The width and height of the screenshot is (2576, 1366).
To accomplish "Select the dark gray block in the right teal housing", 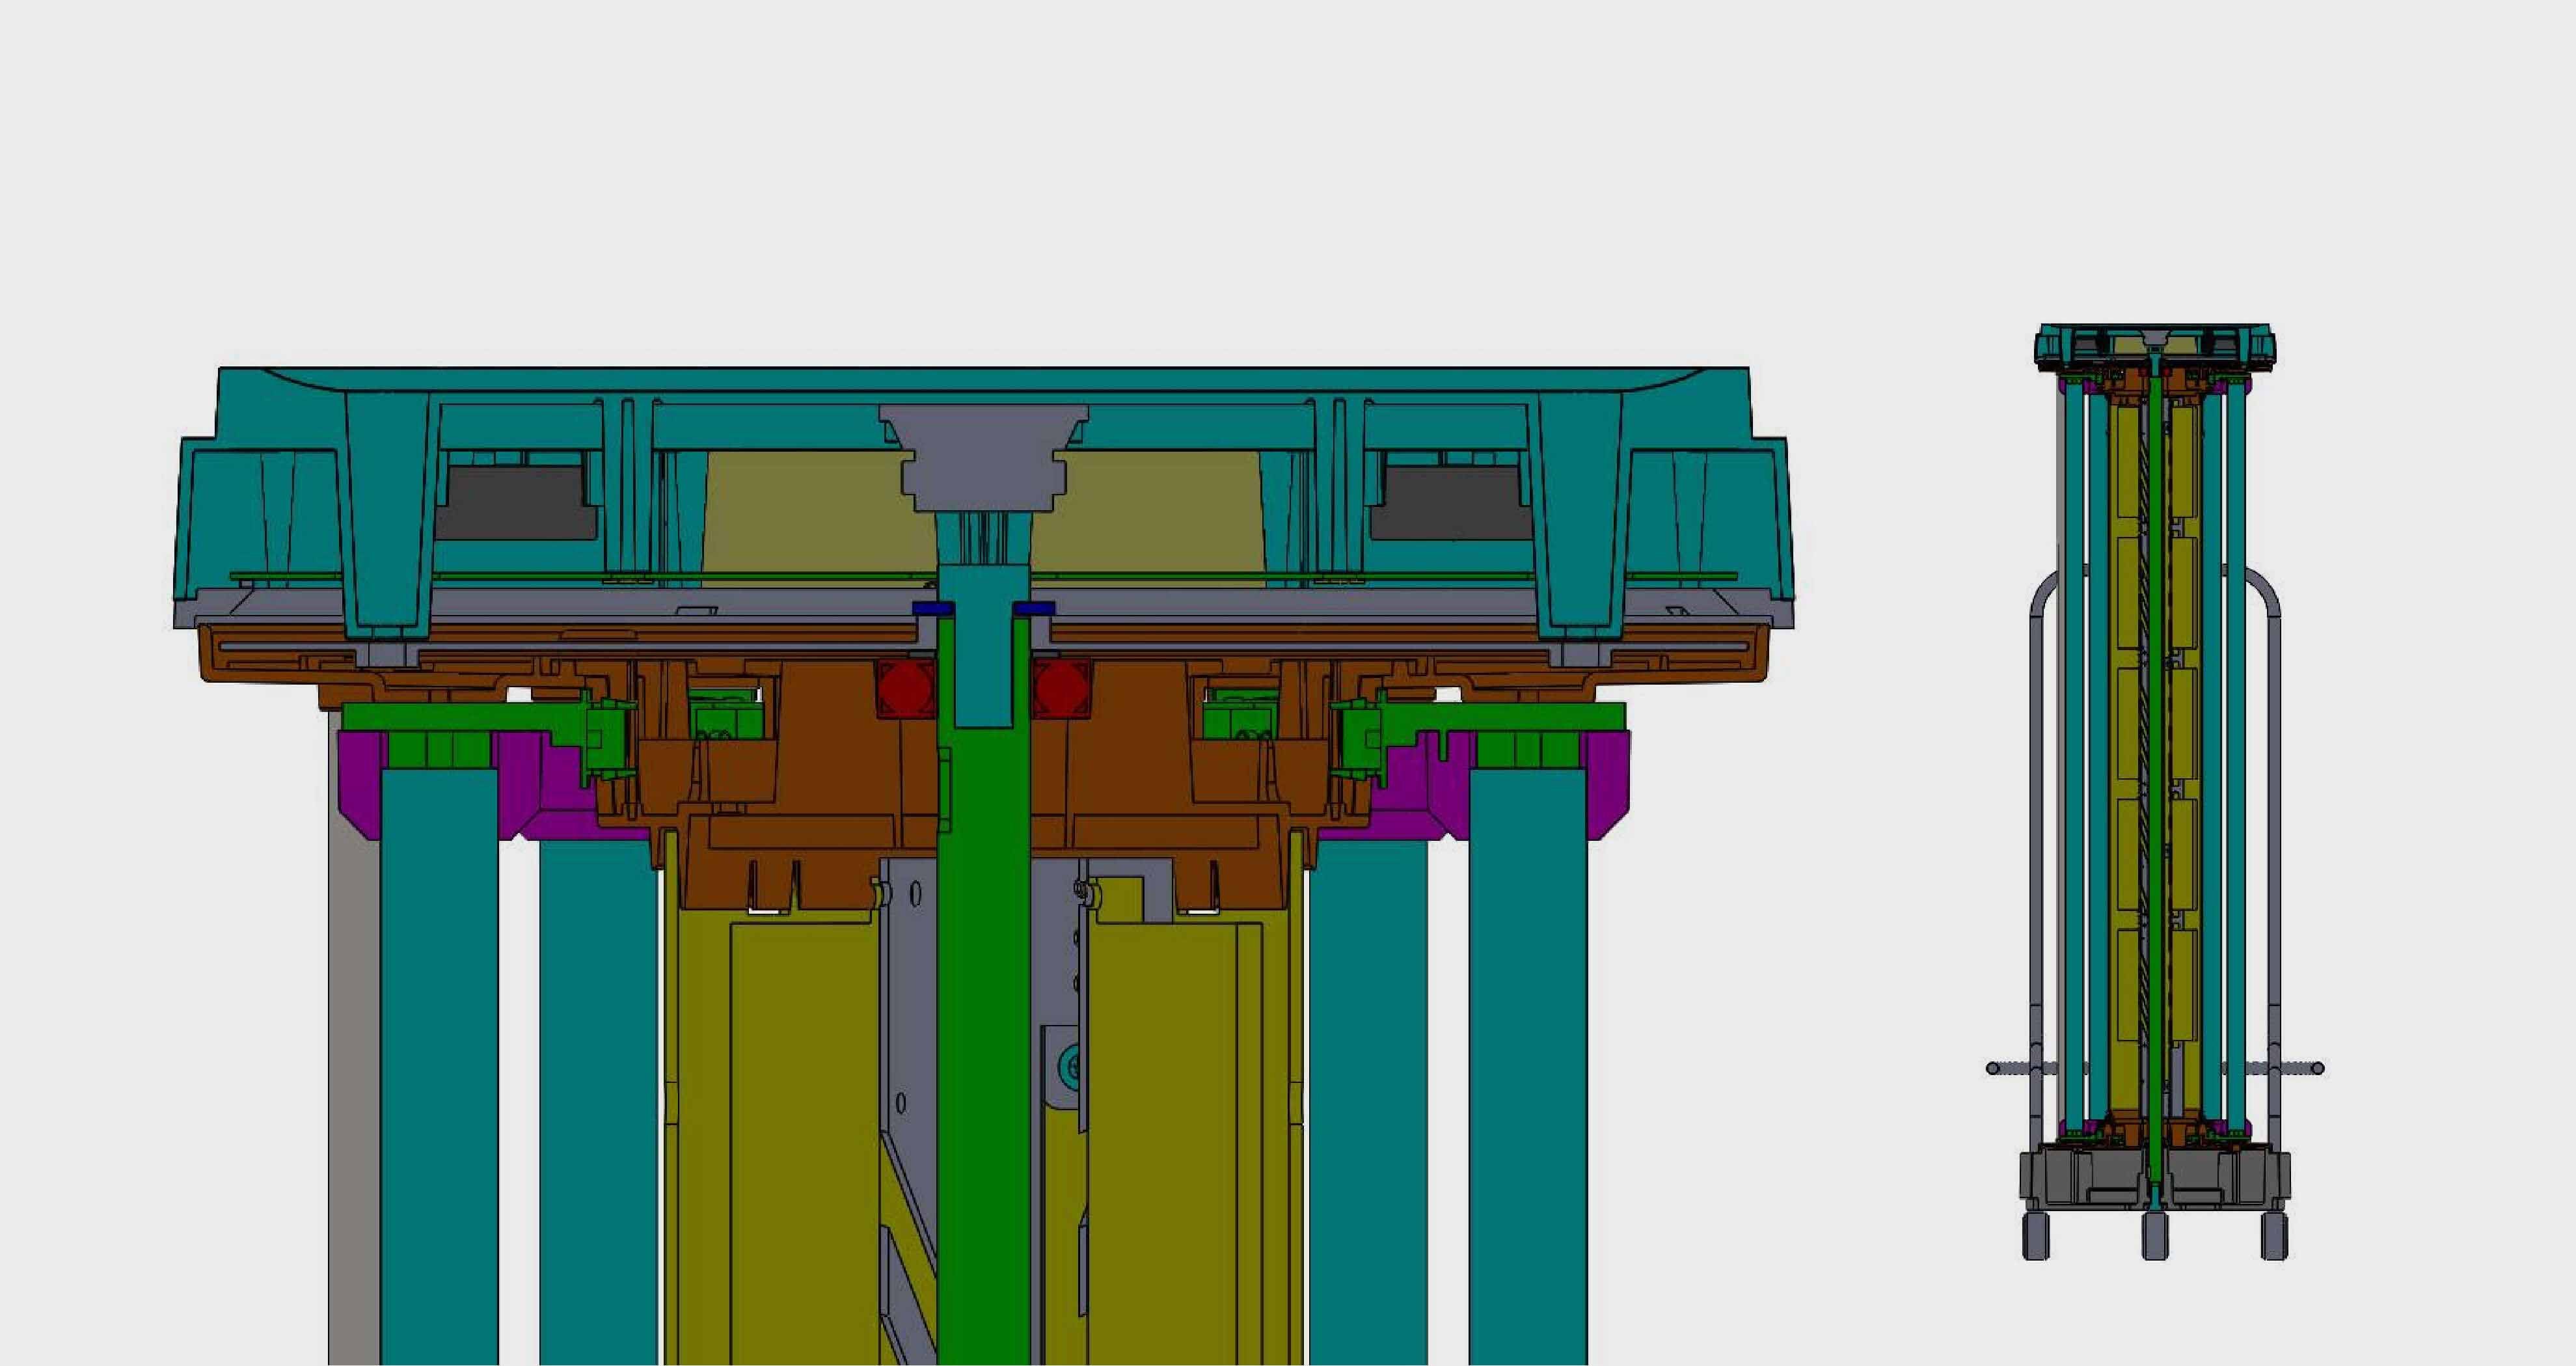I will tap(1451, 503).
